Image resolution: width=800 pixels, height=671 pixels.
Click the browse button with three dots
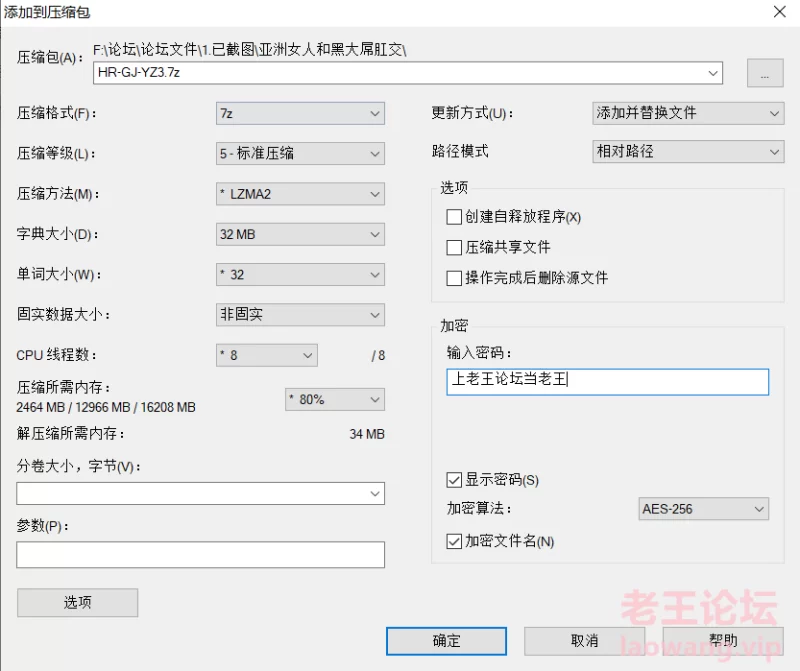765,73
